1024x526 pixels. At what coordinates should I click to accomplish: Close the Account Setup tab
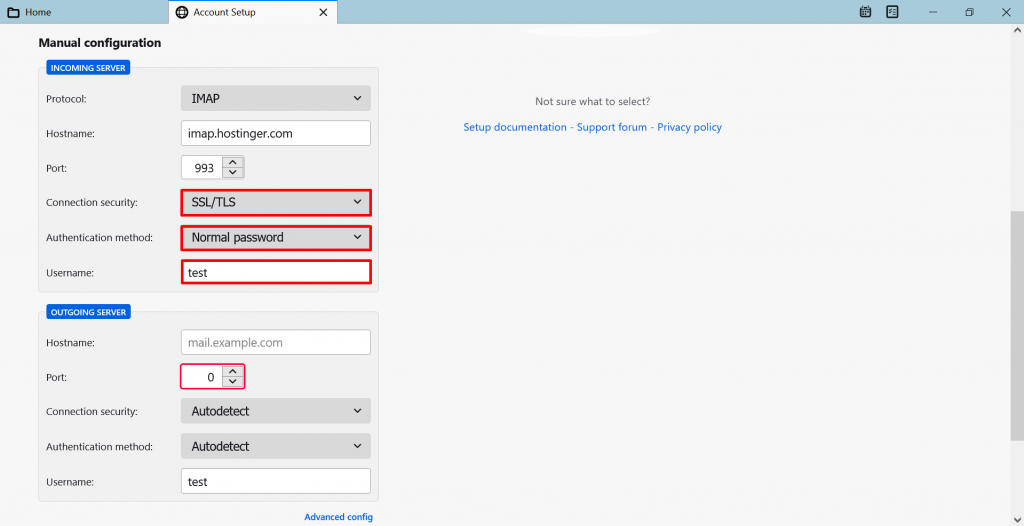pos(323,12)
